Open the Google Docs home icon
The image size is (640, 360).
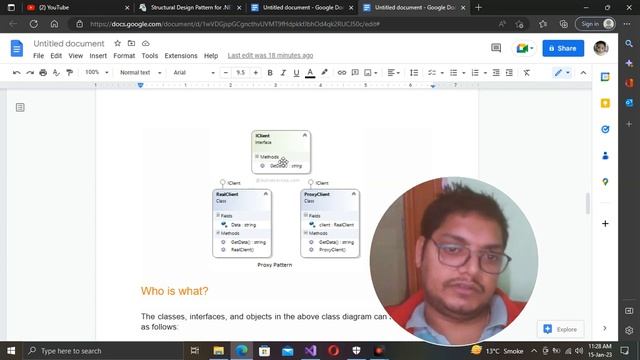tap(17, 49)
